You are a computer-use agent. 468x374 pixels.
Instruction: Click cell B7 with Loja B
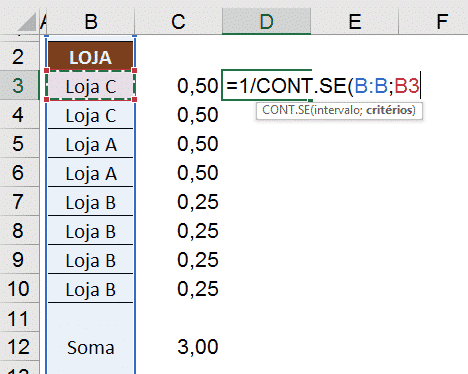[91, 201]
